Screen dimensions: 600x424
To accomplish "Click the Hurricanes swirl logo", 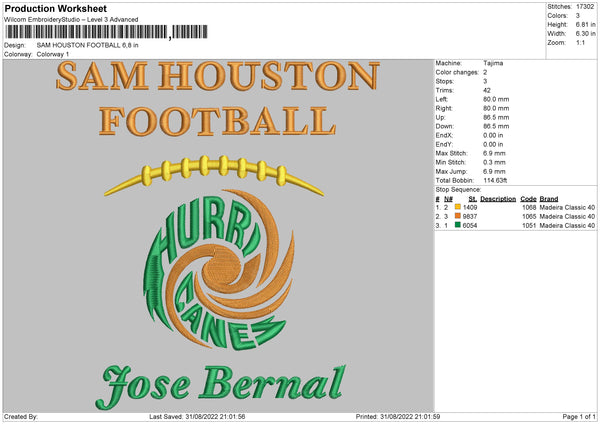I will point(219,270).
